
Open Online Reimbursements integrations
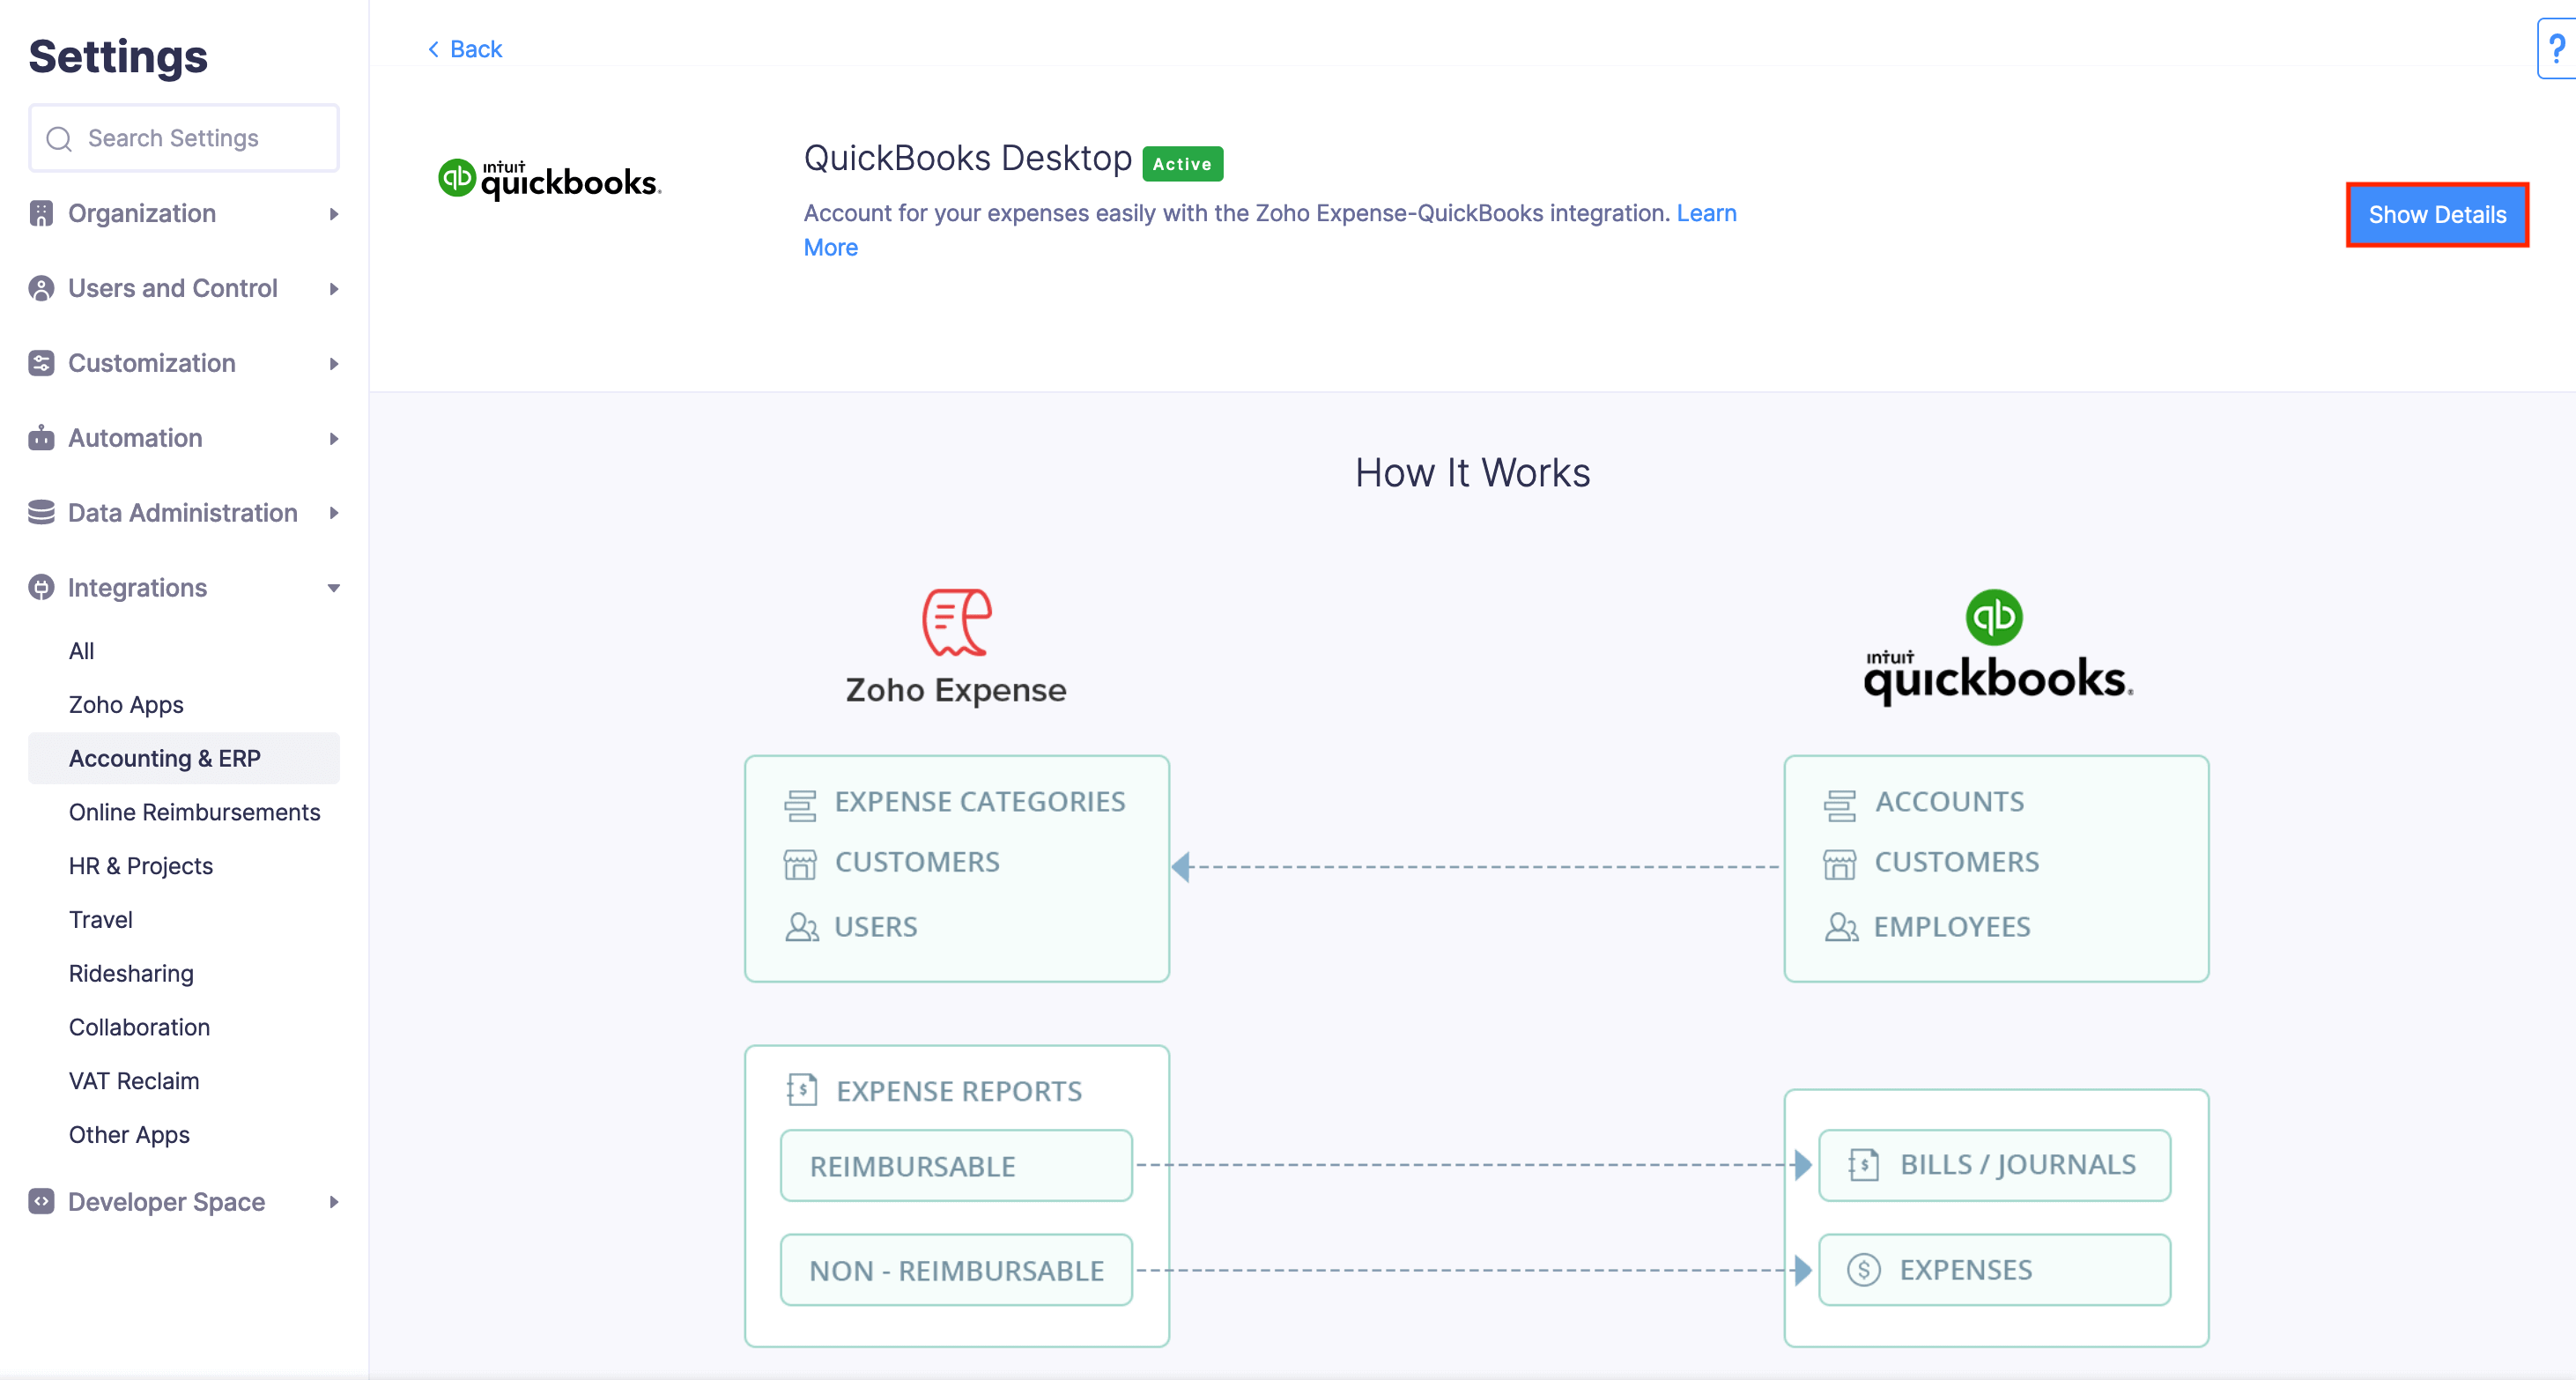coord(194,812)
